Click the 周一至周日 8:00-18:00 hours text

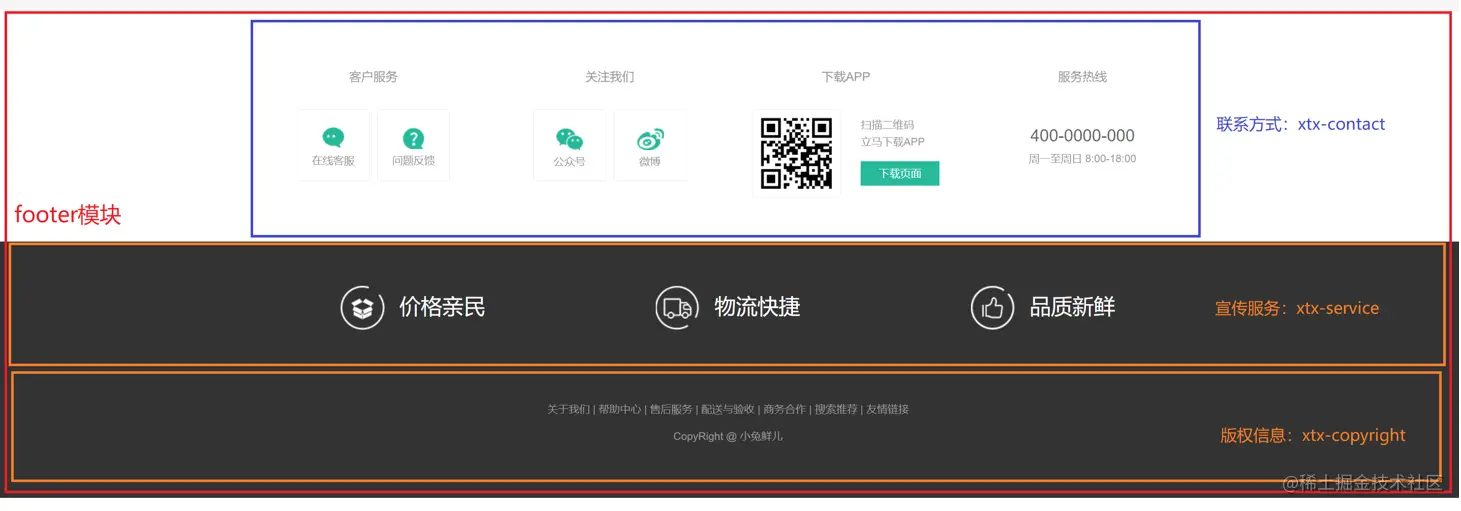point(1082,159)
